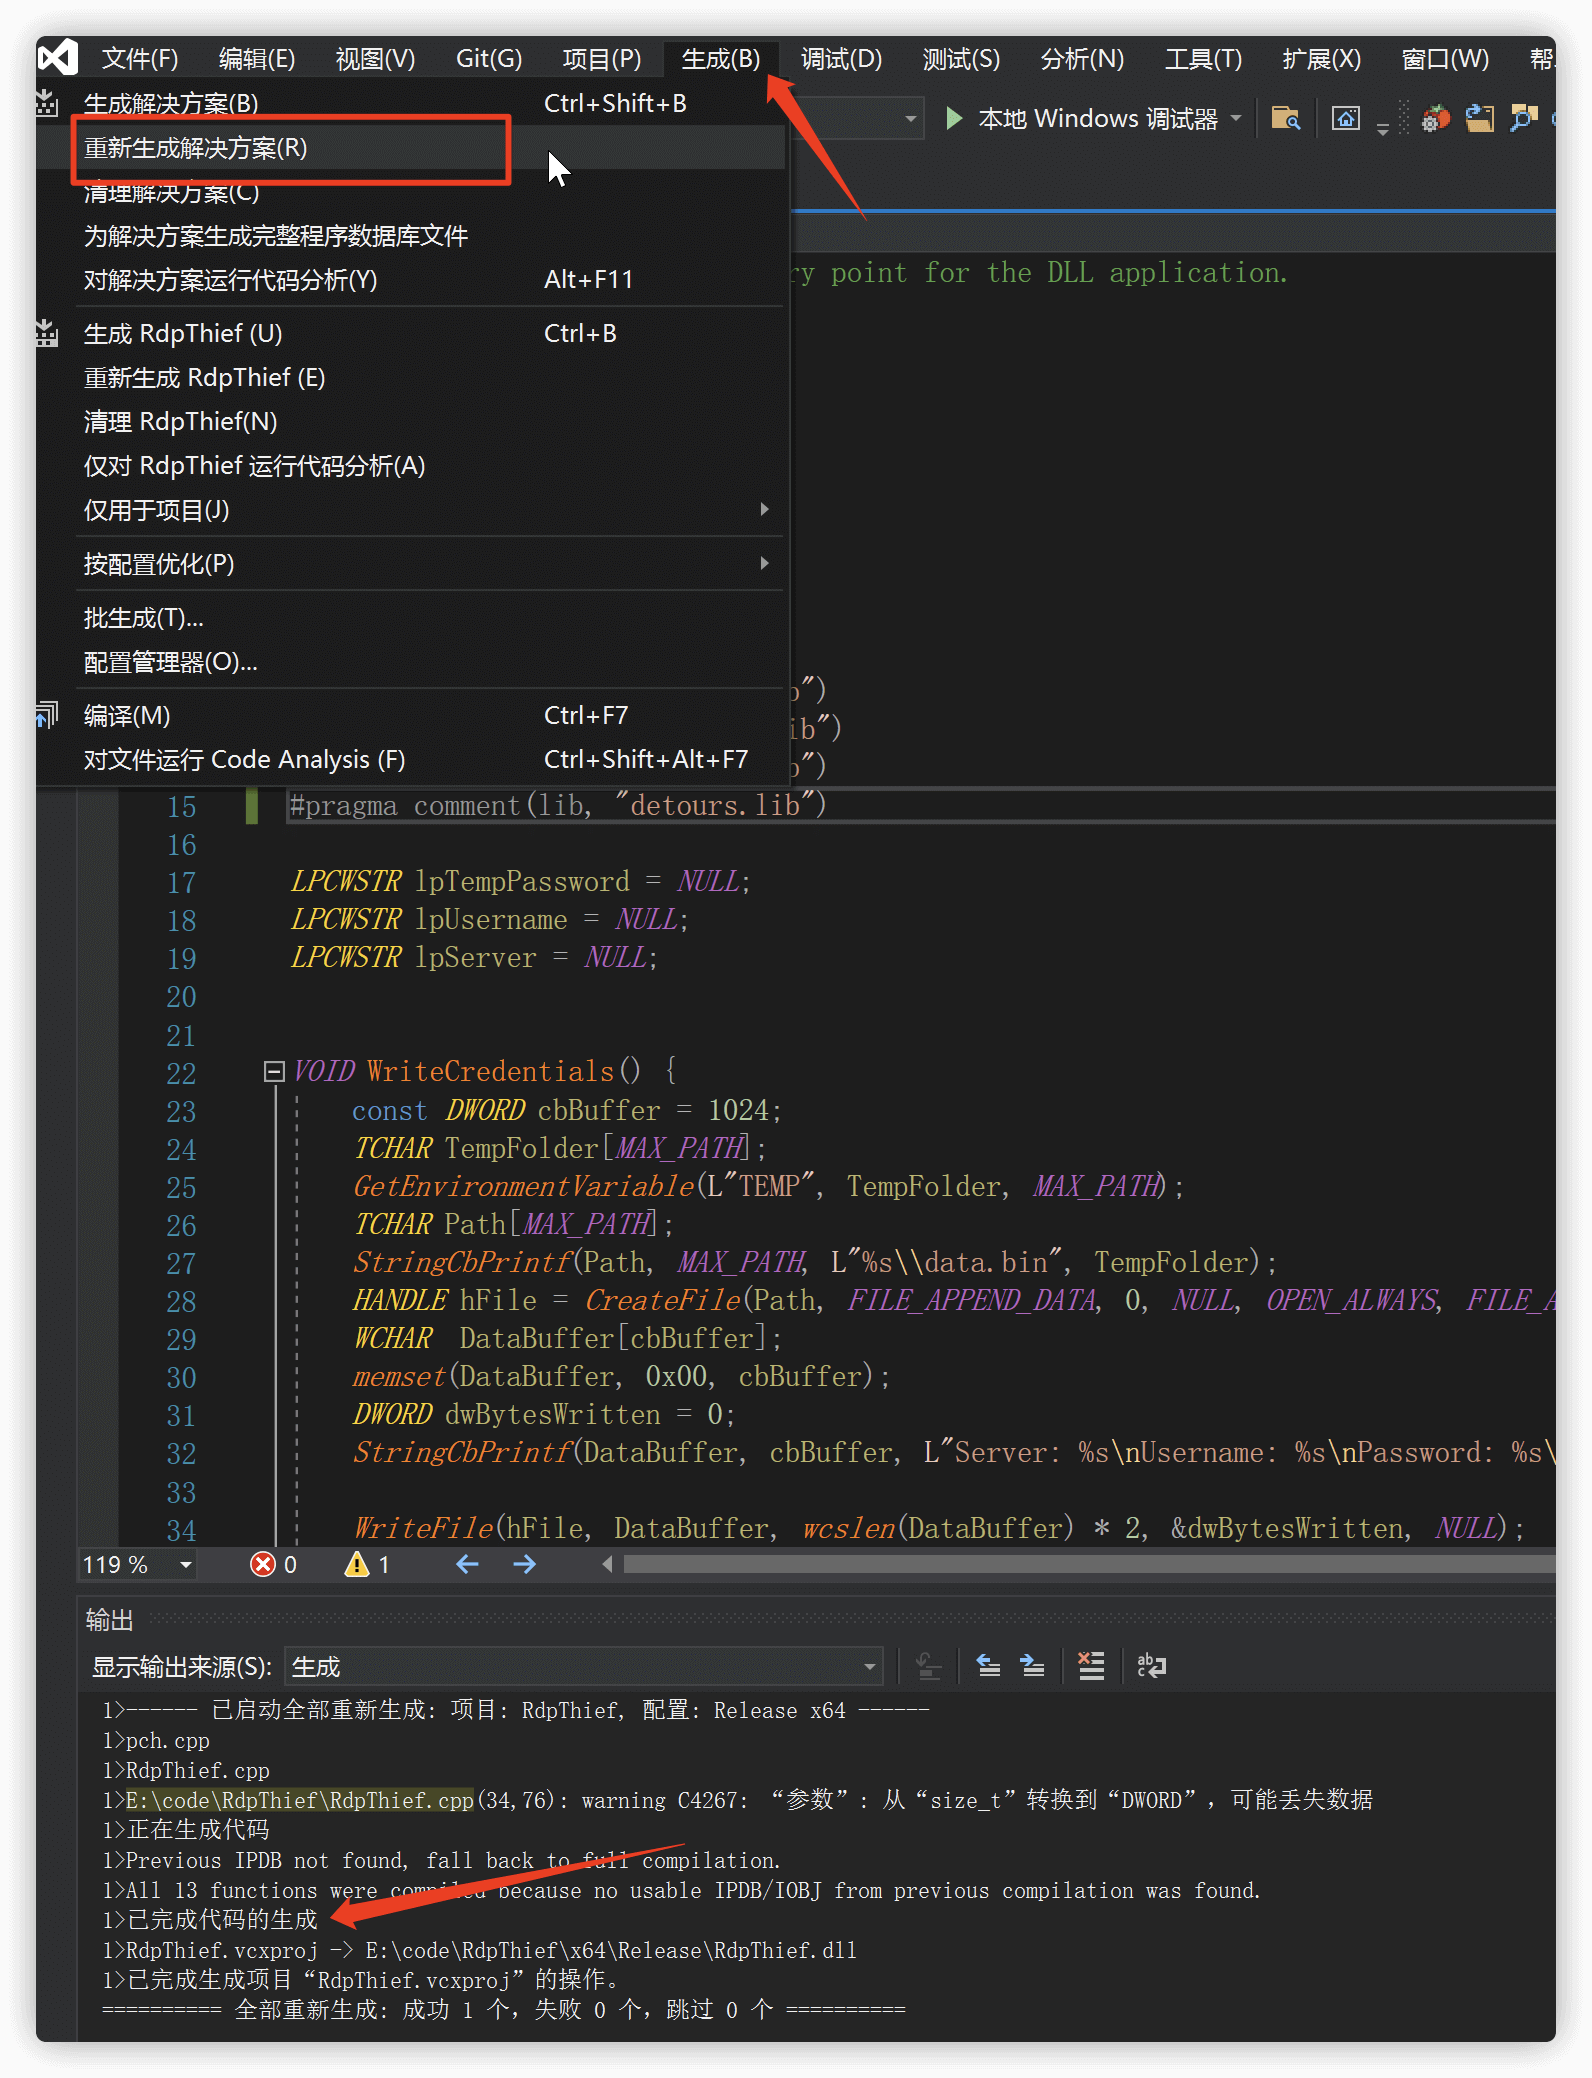Screen dimensions: 1592x2078
Task: Click the output line with RdpThief.dll path
Action: 479,1950
